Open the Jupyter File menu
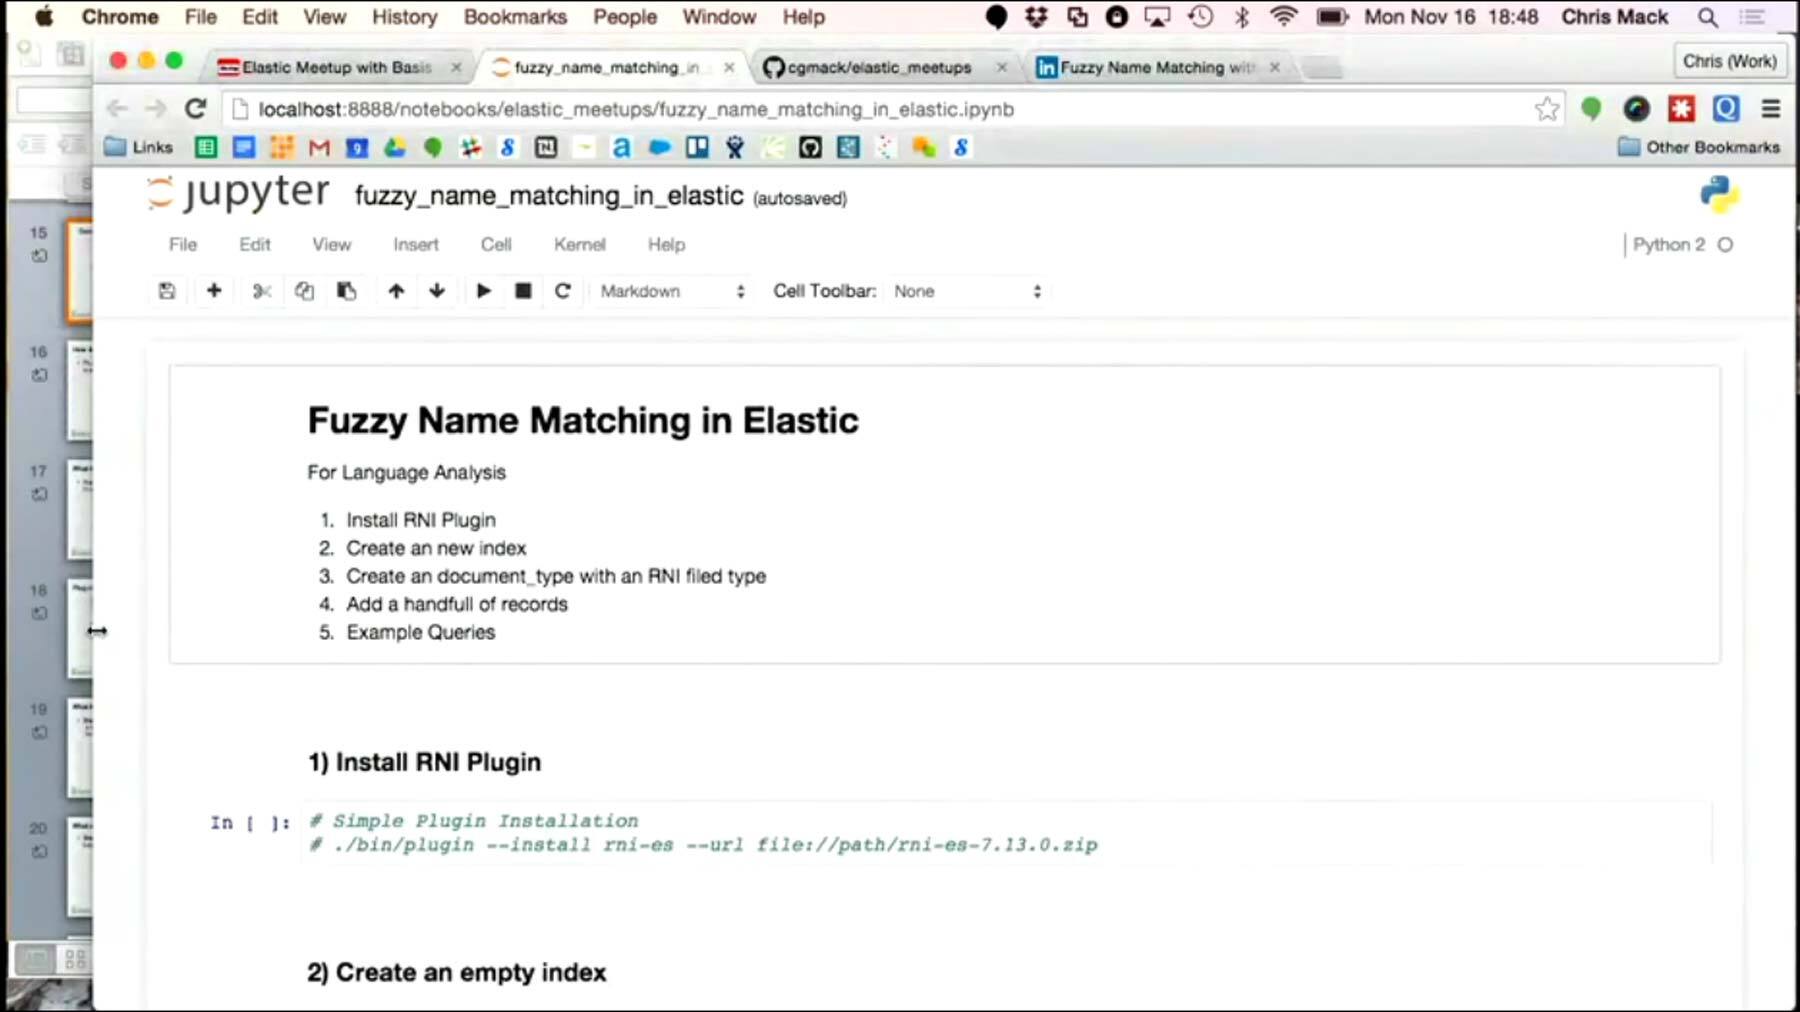 (183, 244)
